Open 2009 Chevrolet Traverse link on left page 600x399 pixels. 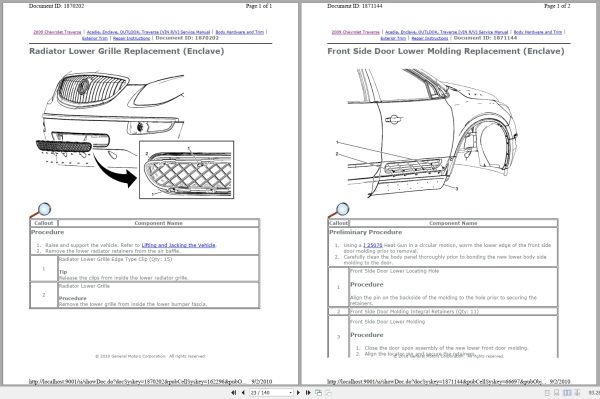57,32
